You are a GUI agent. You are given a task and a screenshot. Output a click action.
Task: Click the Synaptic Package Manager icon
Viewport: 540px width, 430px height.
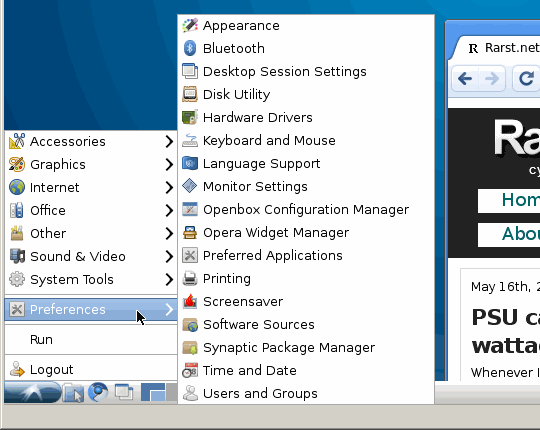pos(190,347)
